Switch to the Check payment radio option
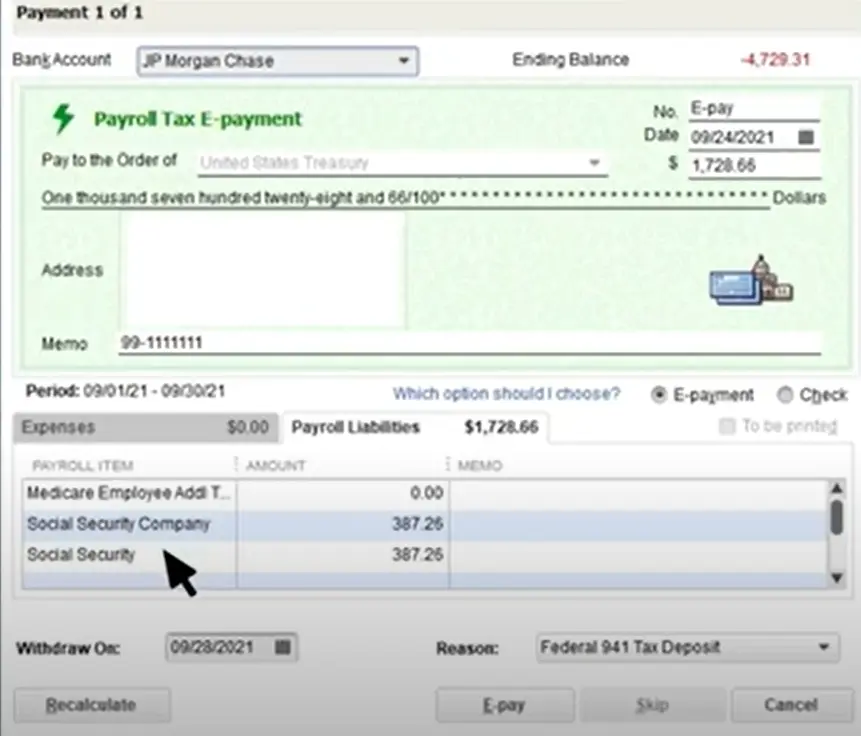This screenshot has height=736, width=861. (x=786, y=395)
